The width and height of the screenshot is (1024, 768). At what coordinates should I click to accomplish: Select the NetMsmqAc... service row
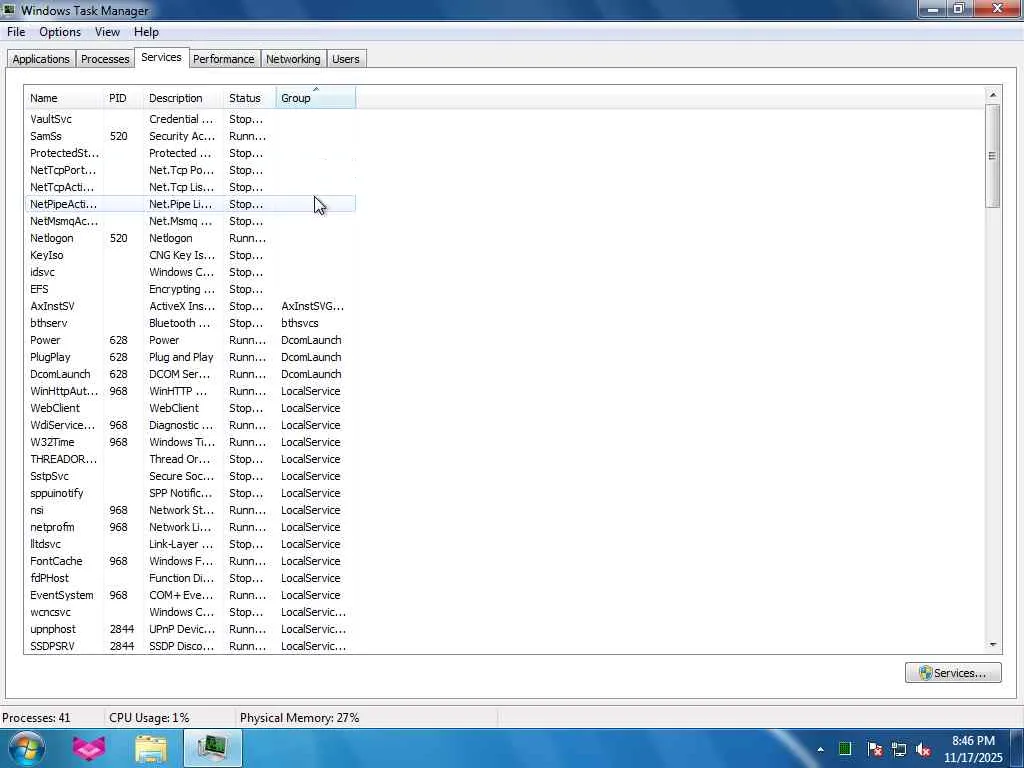click(190, 221)
